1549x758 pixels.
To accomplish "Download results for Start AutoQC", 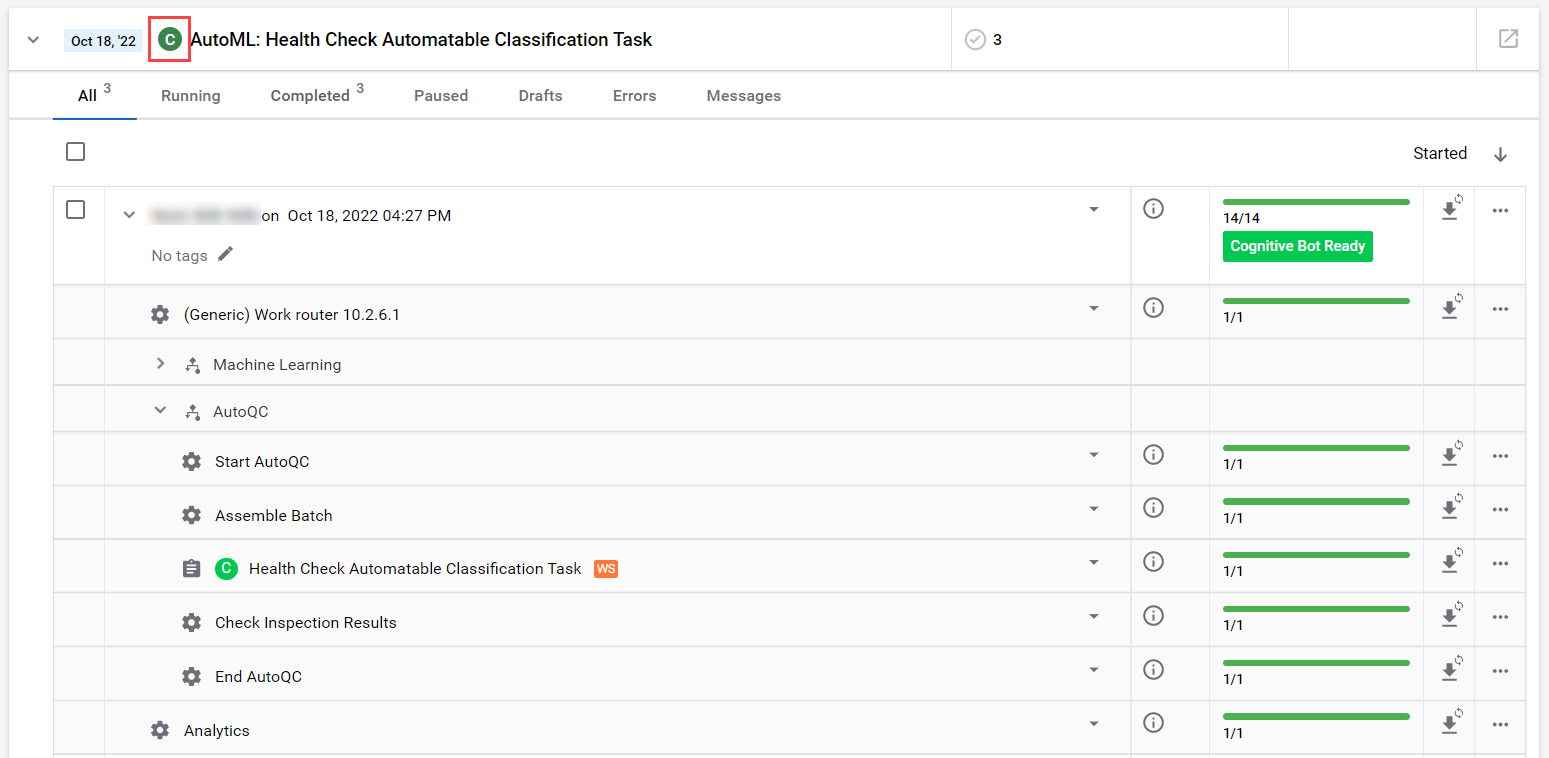I will [x=1449, y=455].
